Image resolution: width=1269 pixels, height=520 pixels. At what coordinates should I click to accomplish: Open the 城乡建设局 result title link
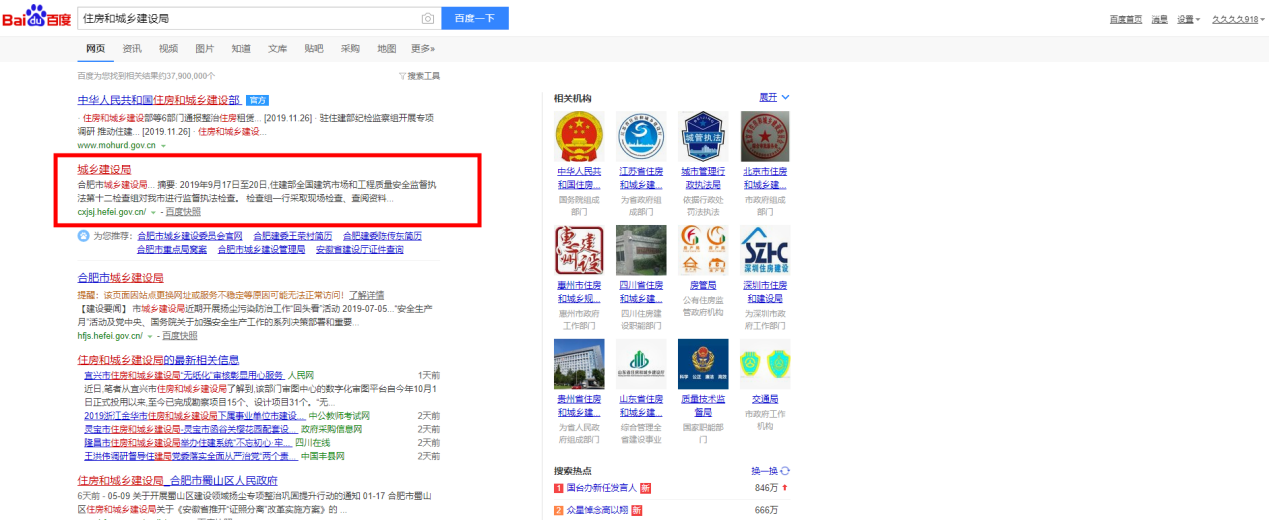click(x=104, y=169)
